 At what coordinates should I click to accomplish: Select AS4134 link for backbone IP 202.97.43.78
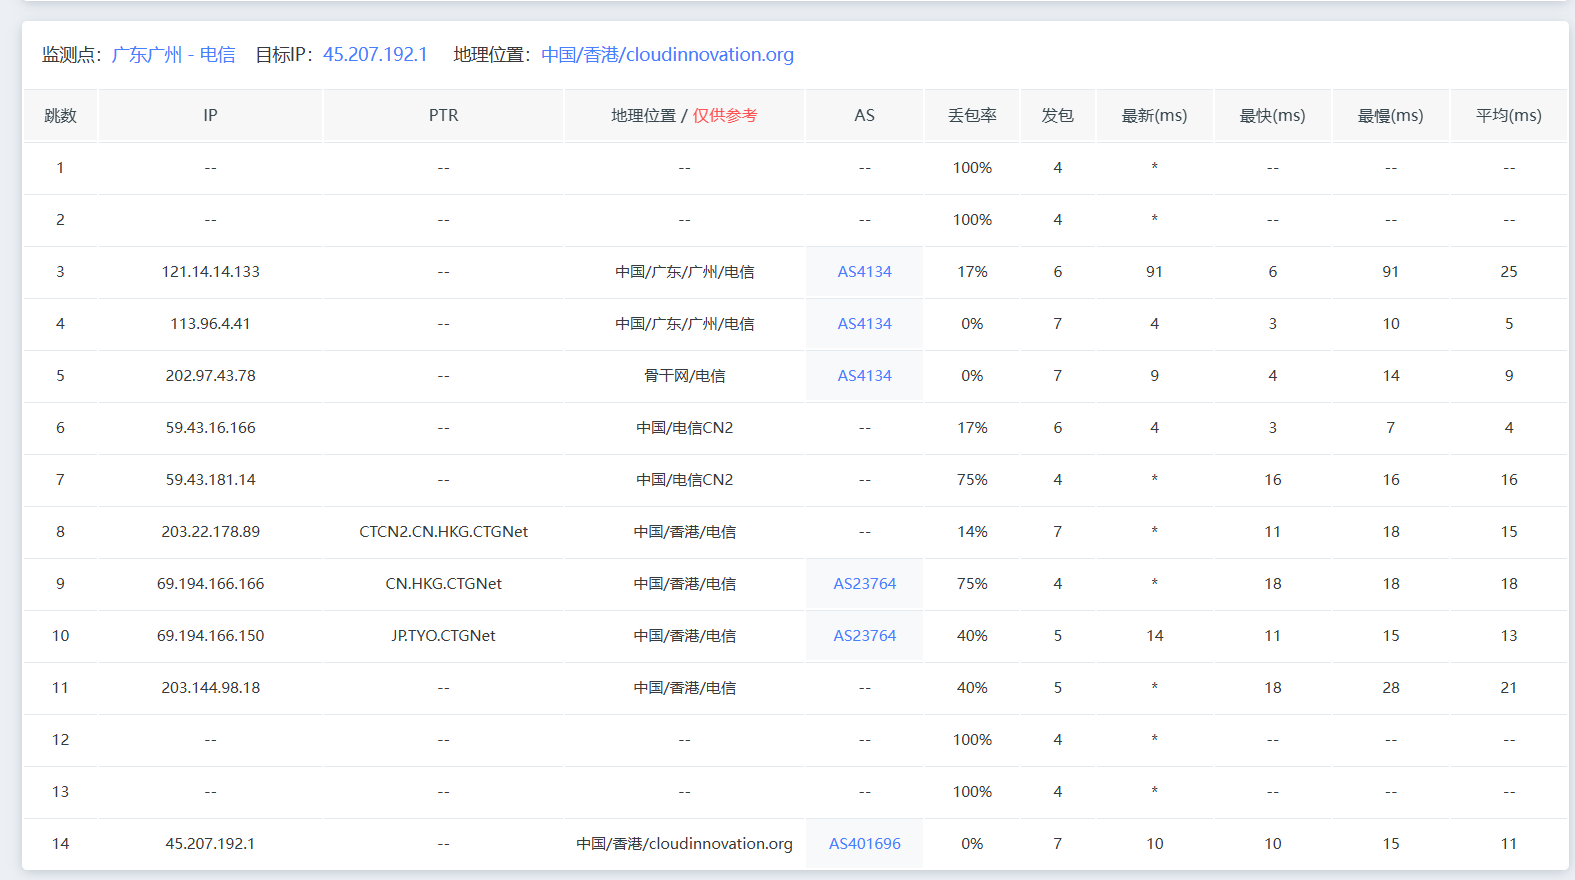click(x=864, y=376)
